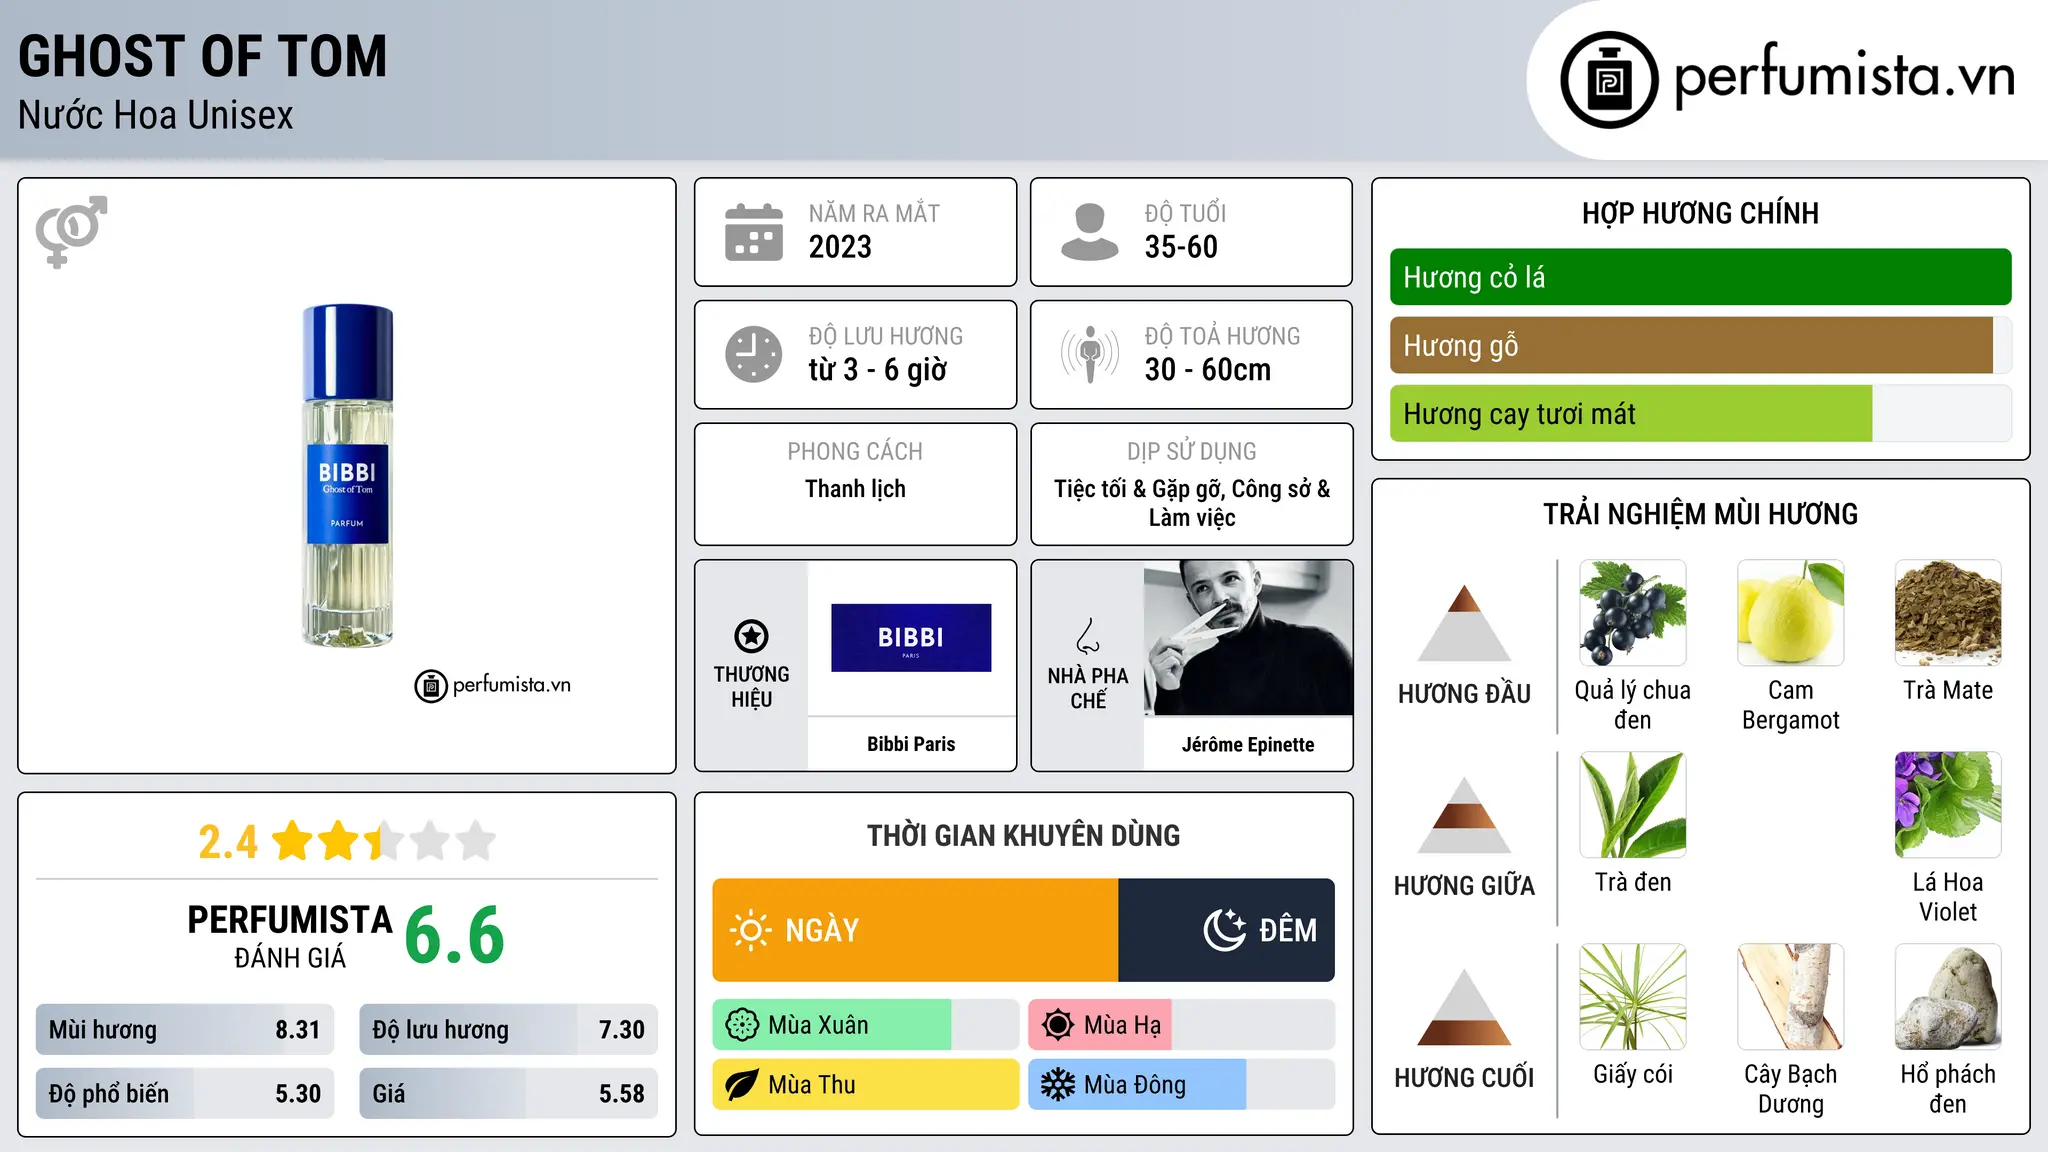Click the orange Ngày daytime bar
Image resolution: width=2048 pixels, height=1152 pixels.
pyautogui.click(x=915, y=930)
